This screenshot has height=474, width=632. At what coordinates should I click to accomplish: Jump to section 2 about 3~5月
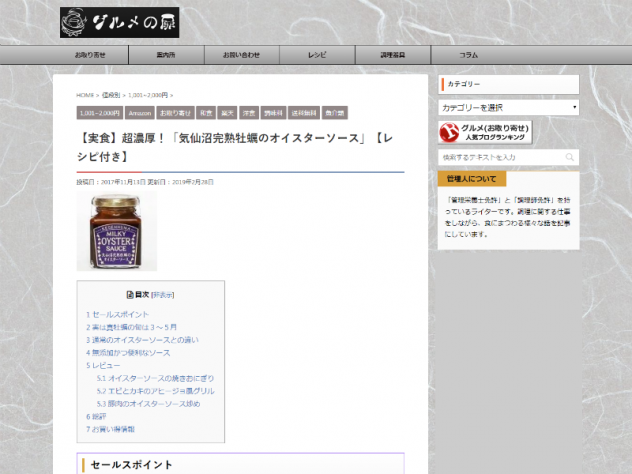131,327
